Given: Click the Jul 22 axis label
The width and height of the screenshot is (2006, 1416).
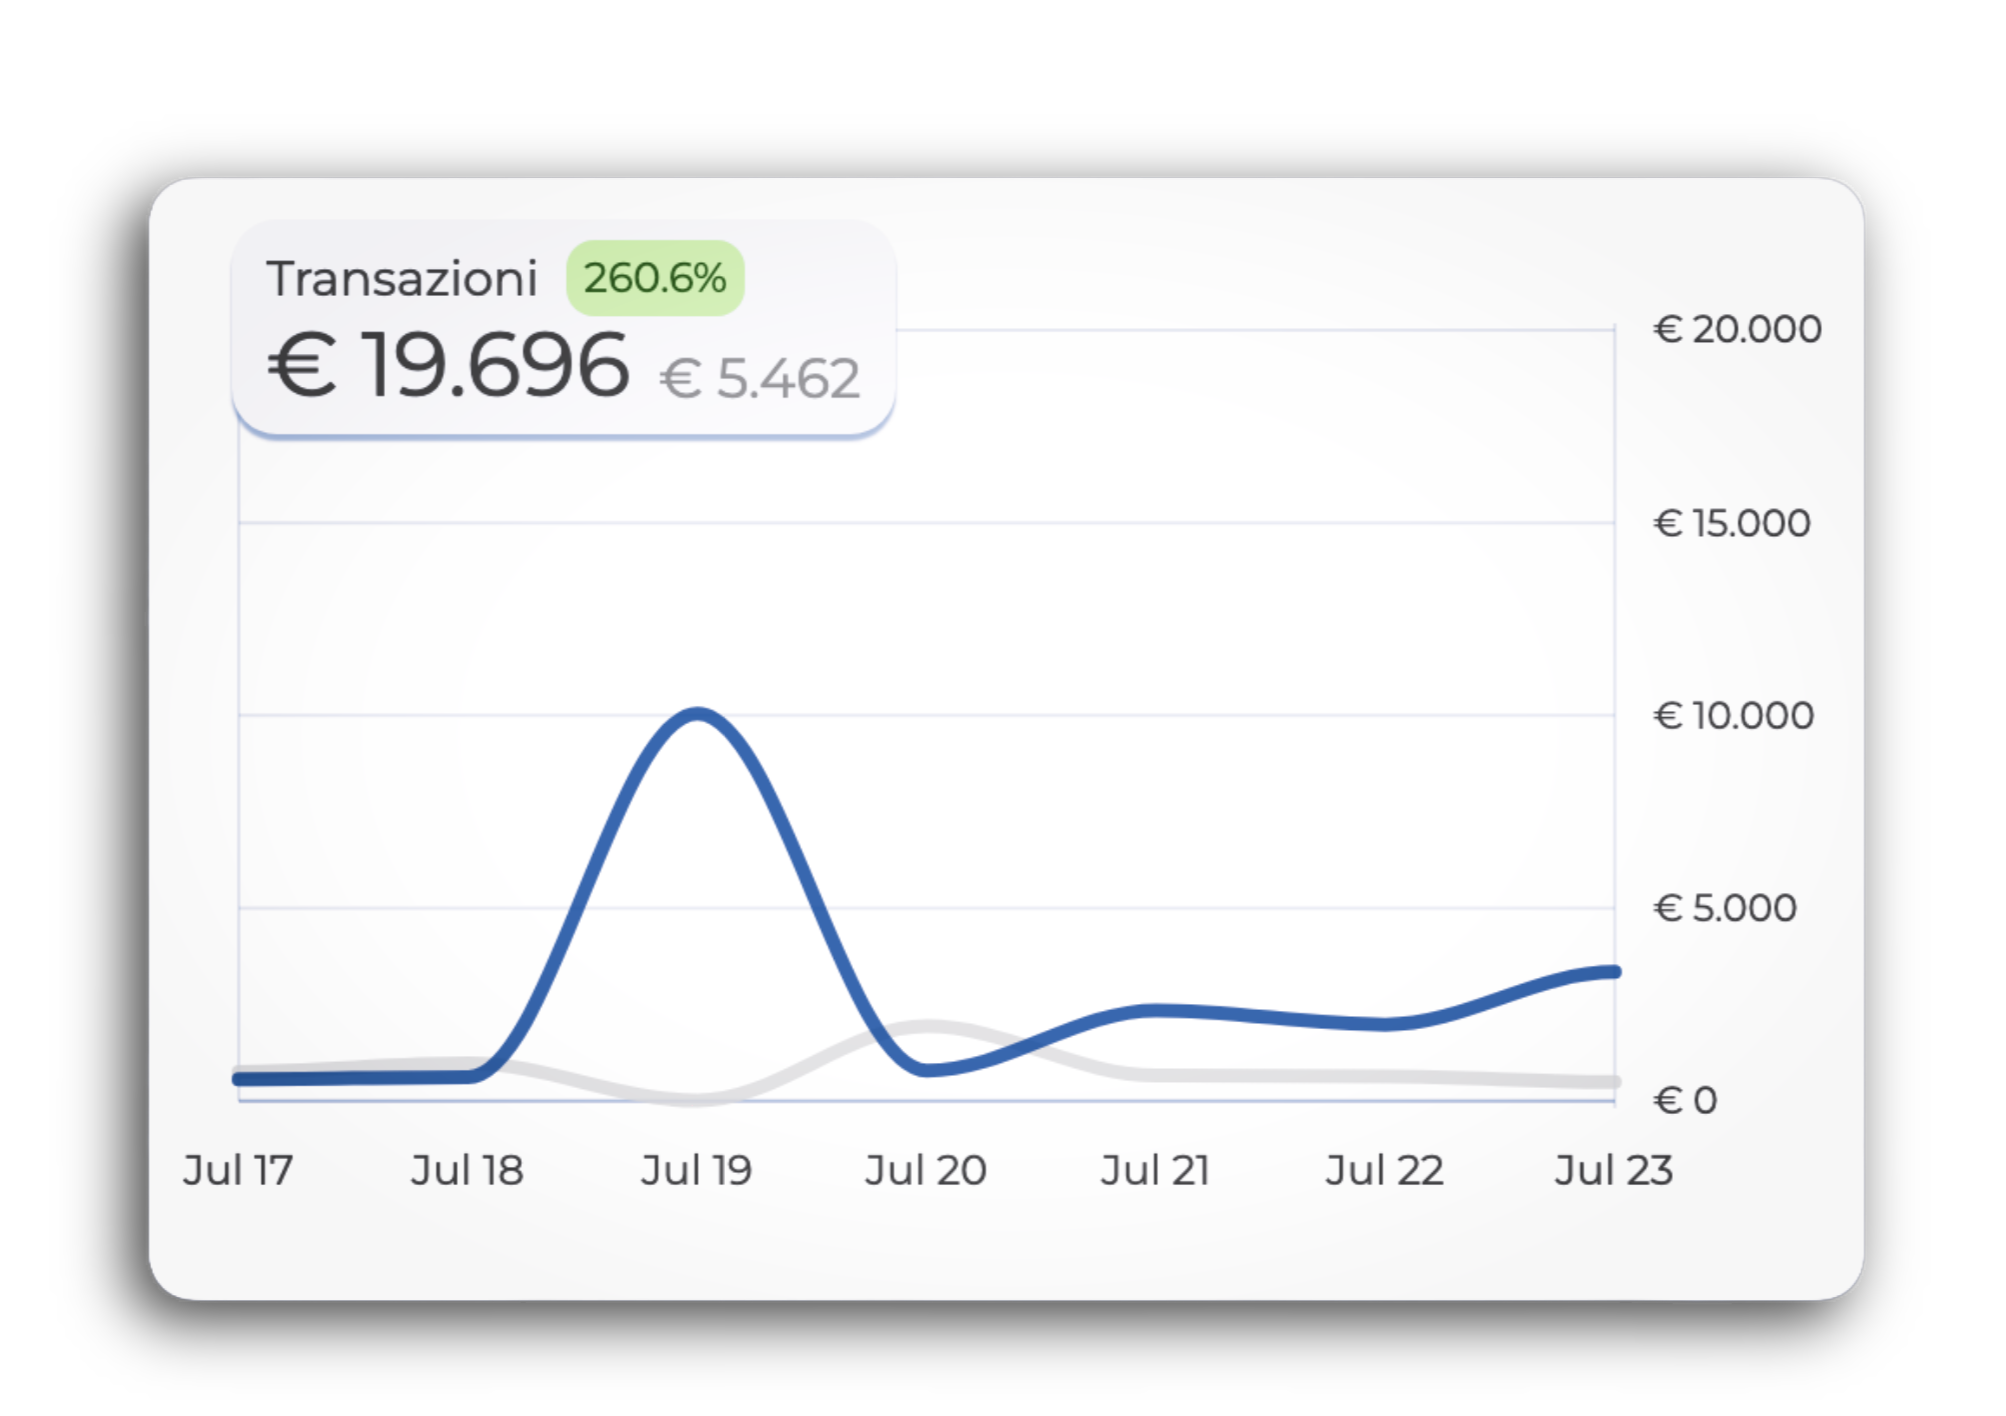Looking at the screenshot, I should click(x=1384, y=1170).
